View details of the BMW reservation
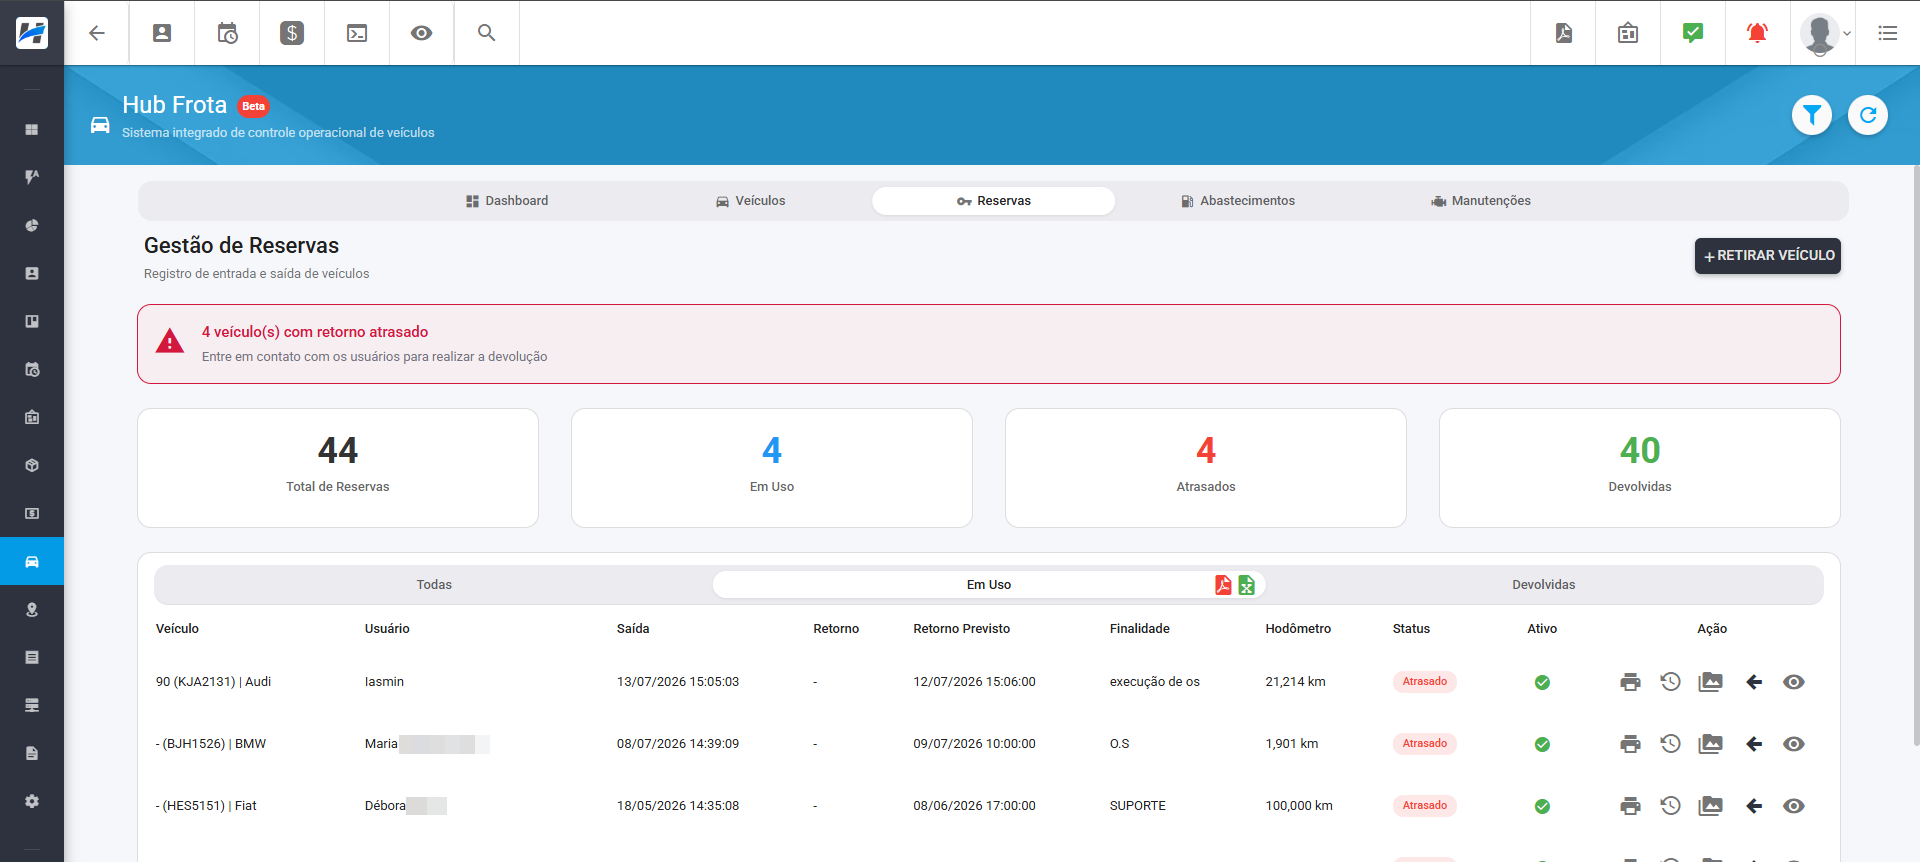The image size is (1920, 862). [1794, 744]
